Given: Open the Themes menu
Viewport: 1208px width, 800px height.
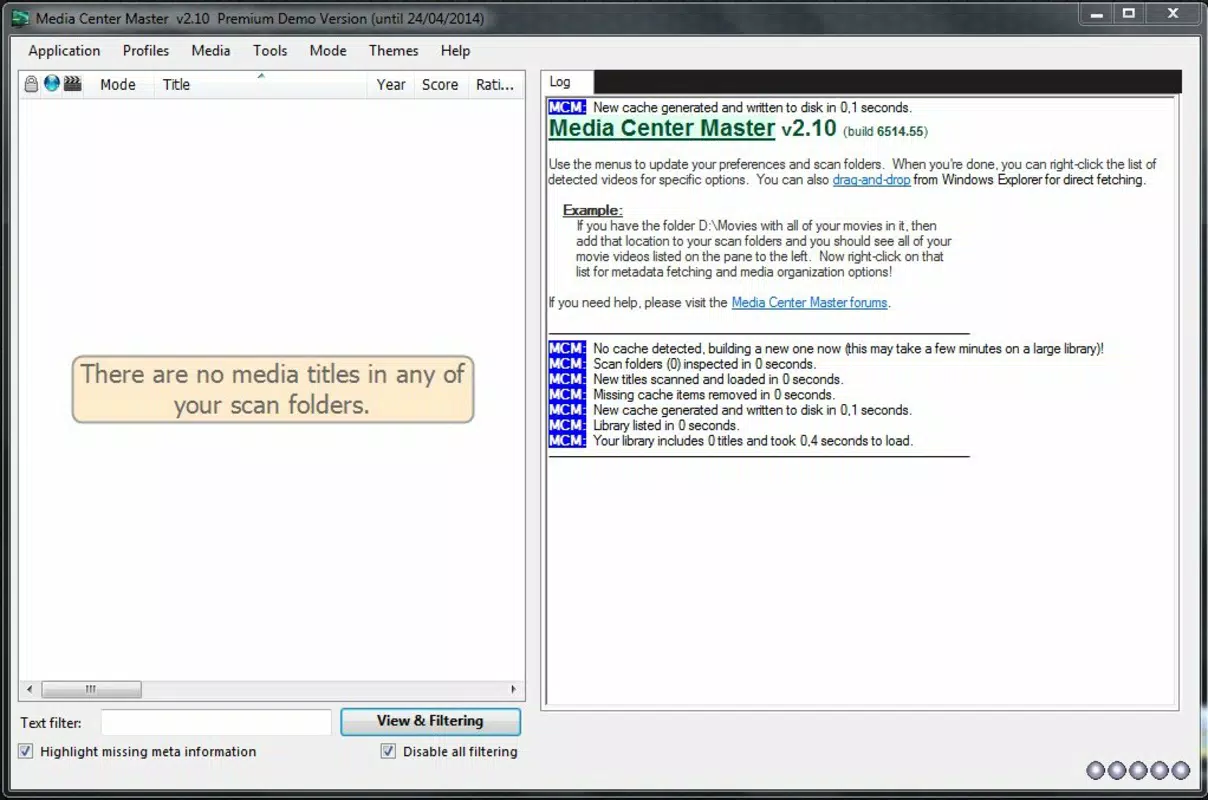Looking at the screenshot, I should [394, 51].
